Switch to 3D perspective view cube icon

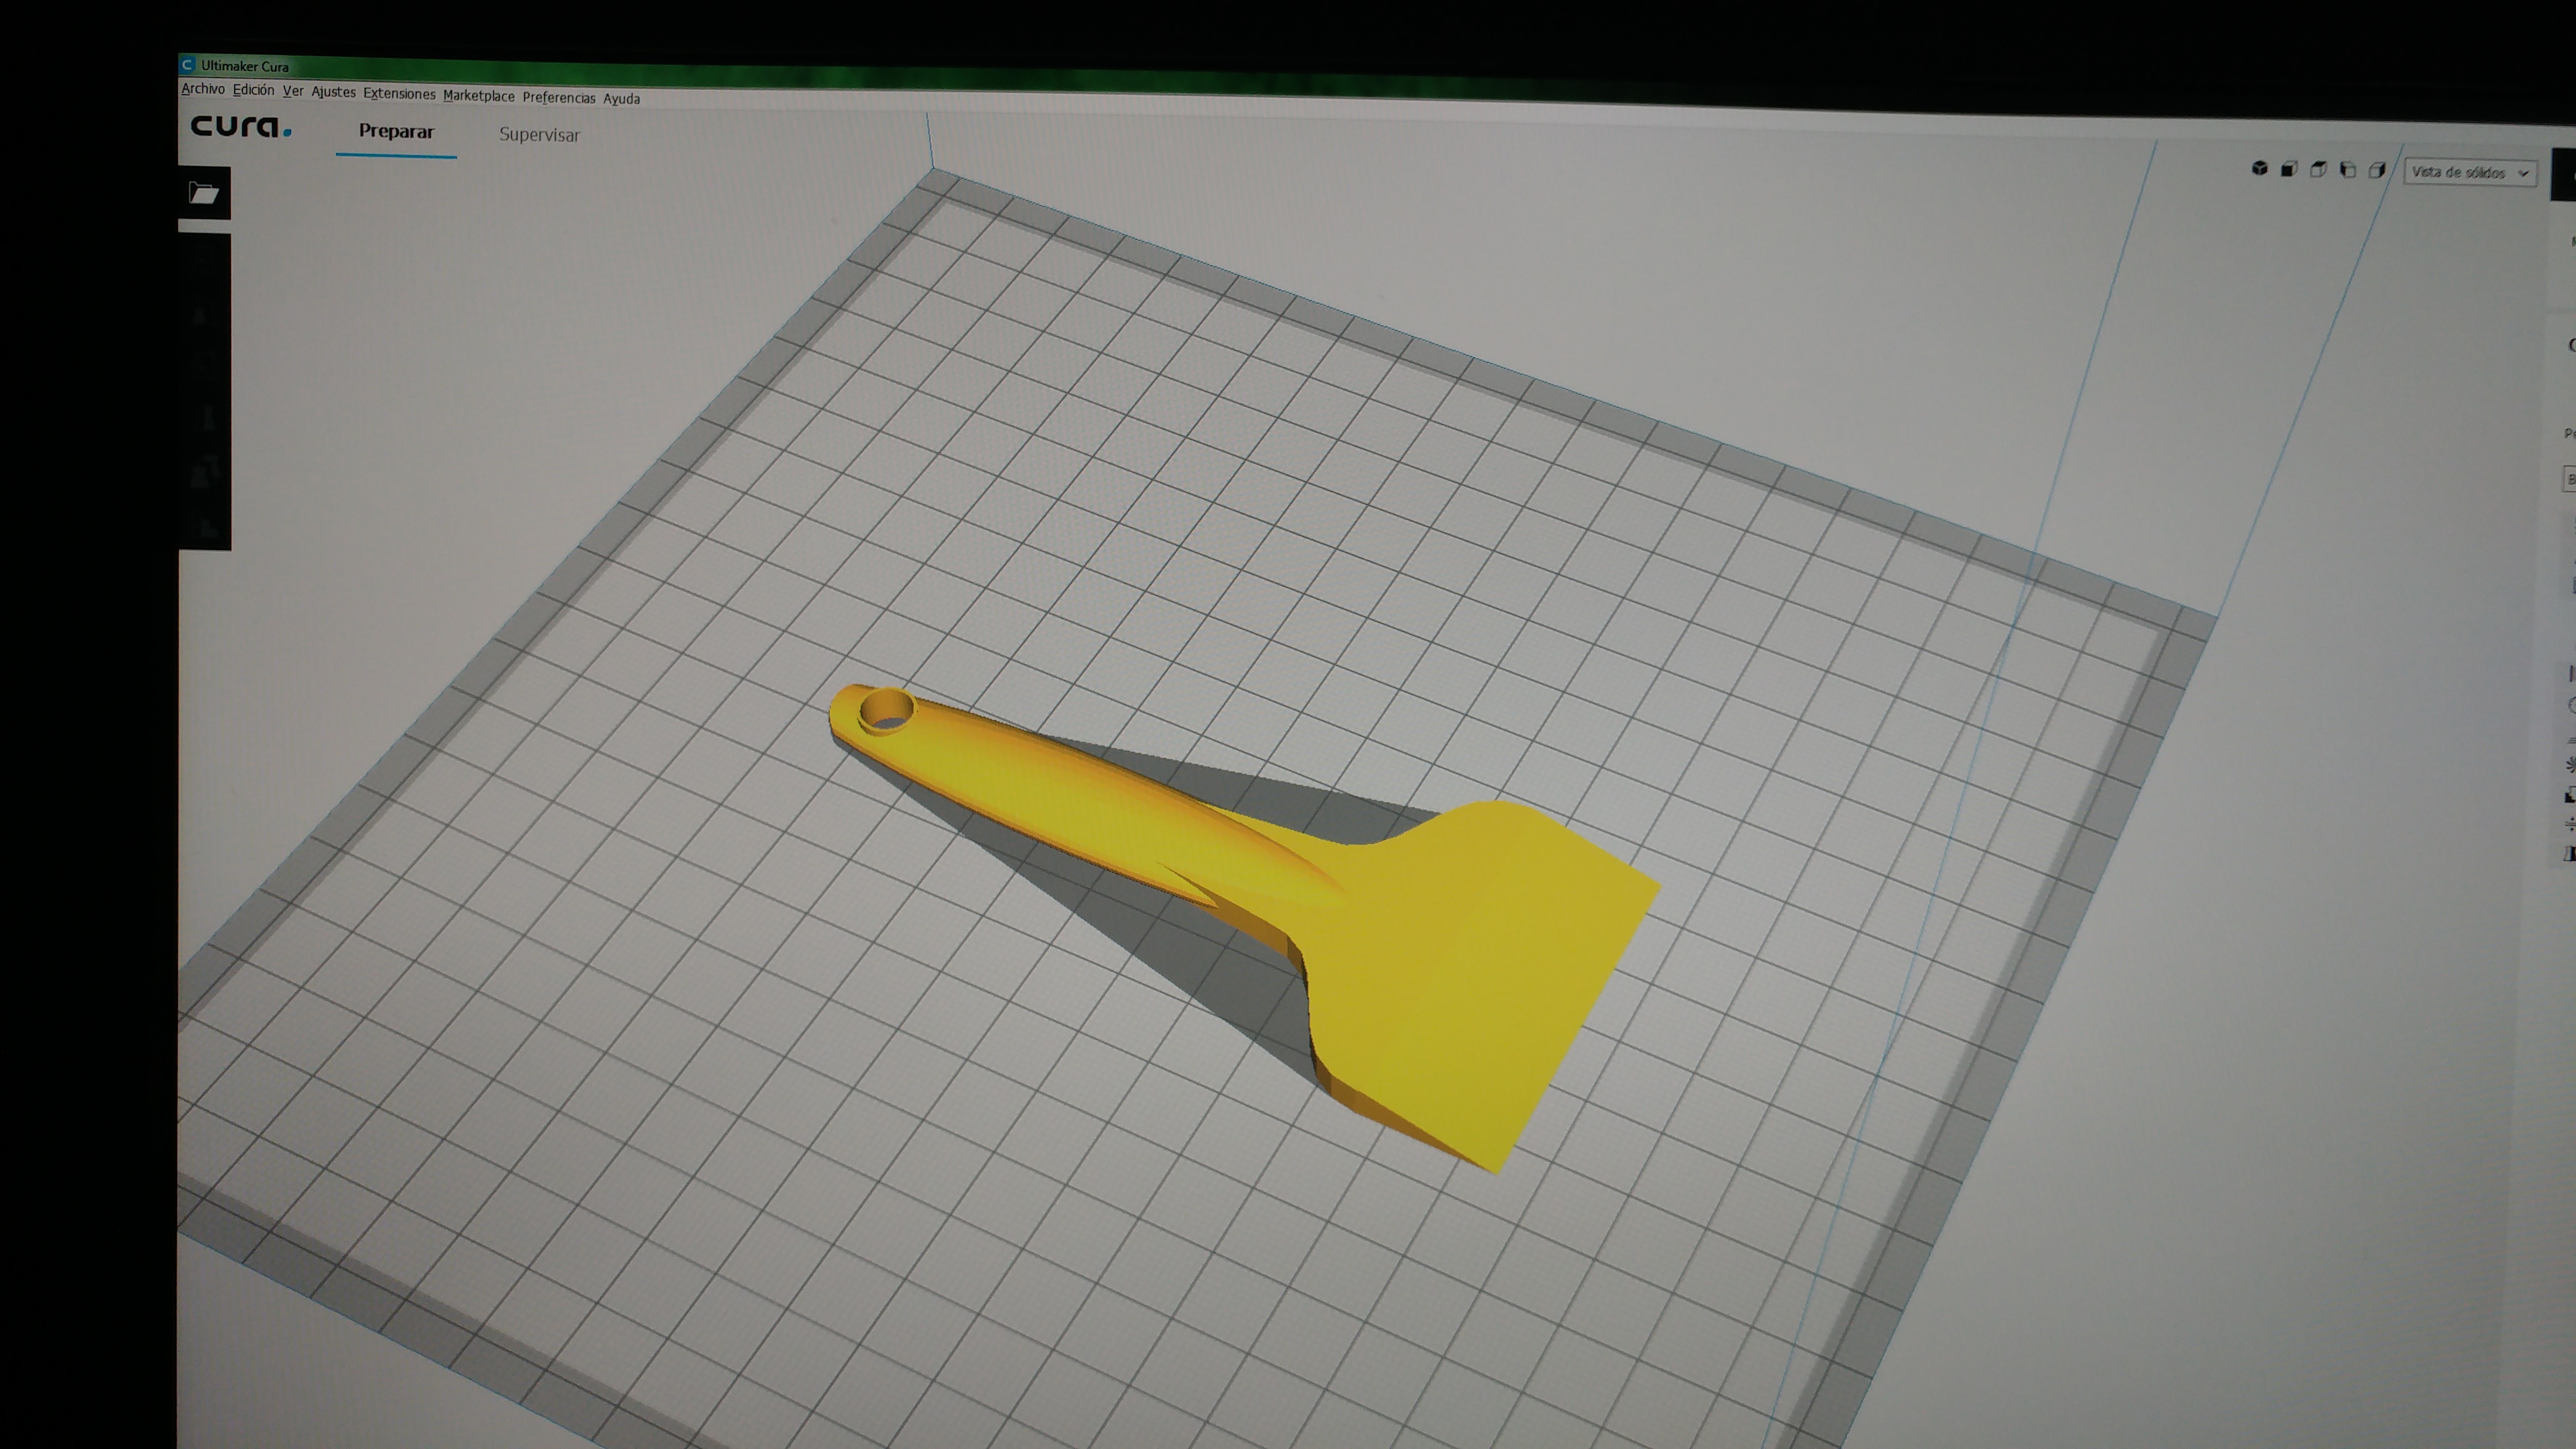click(2259, 168)
